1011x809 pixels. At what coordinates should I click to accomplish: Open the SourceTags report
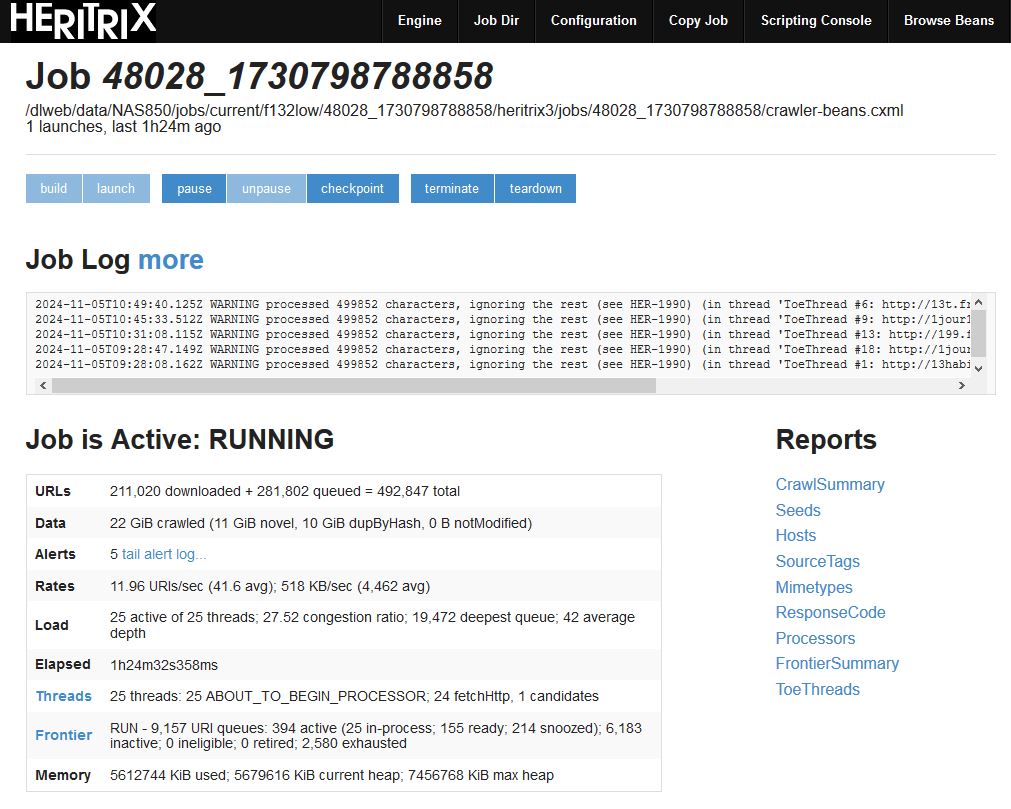point(818,561)
